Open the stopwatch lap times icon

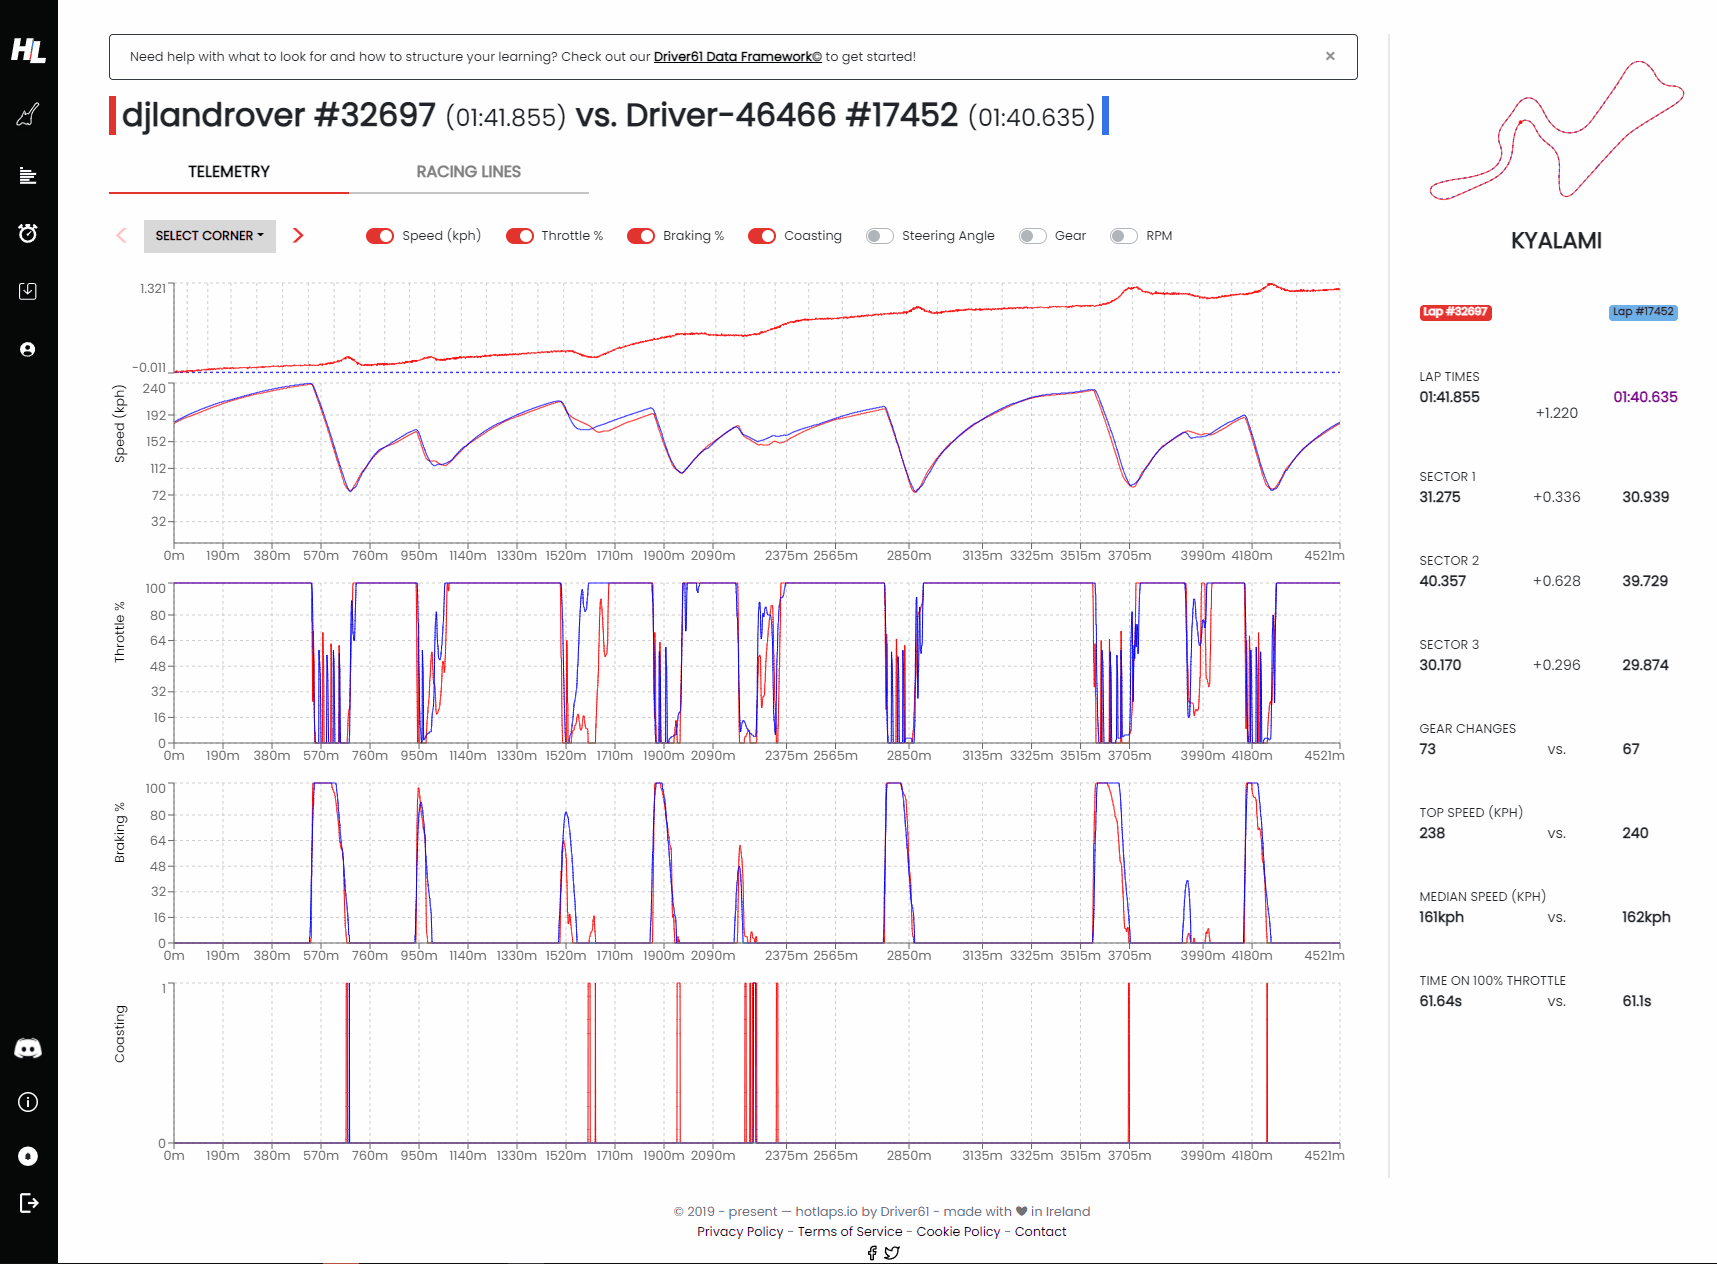click(28, 233)
